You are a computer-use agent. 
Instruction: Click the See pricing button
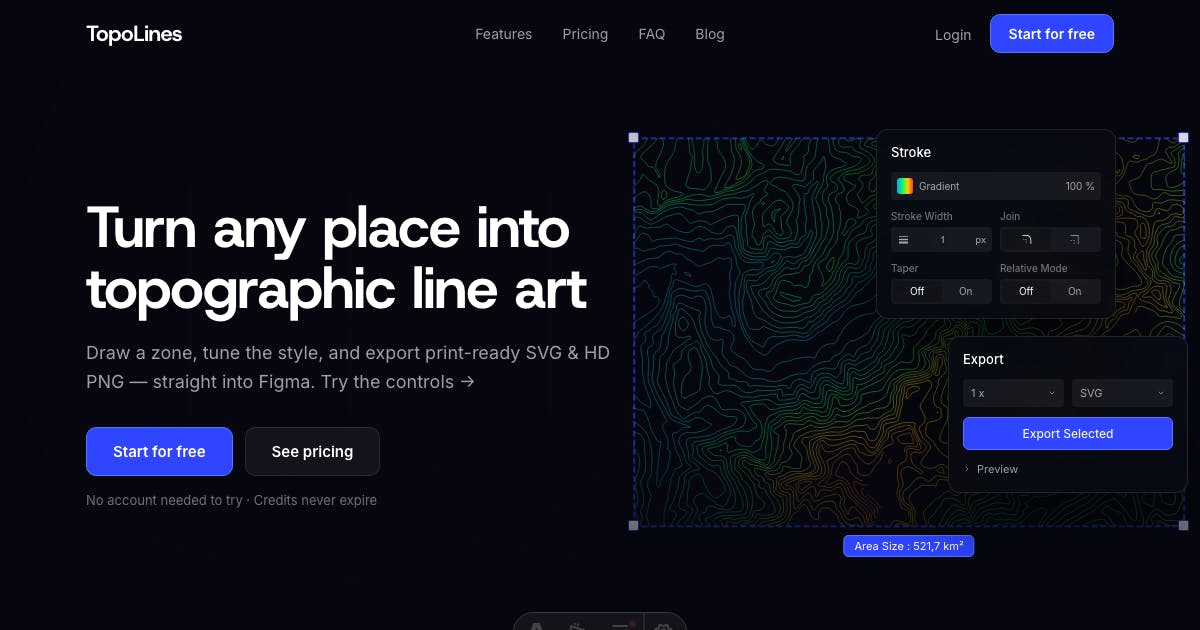312,451
